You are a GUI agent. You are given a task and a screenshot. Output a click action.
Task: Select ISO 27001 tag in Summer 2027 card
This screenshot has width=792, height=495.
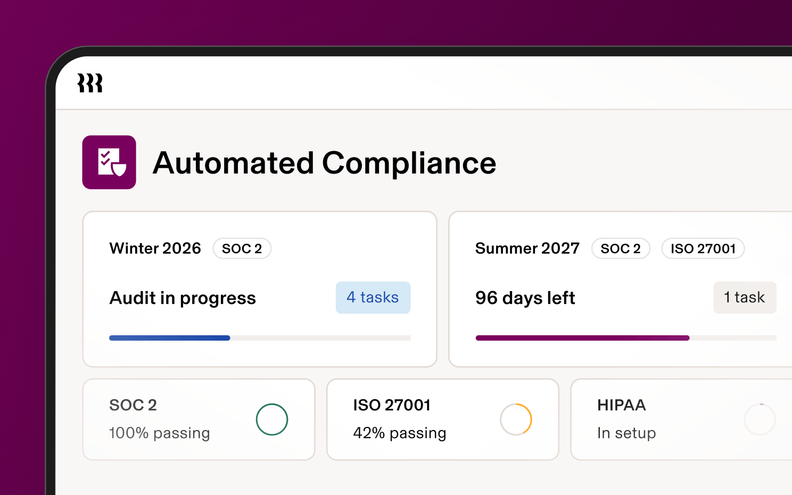click(703, 249)
